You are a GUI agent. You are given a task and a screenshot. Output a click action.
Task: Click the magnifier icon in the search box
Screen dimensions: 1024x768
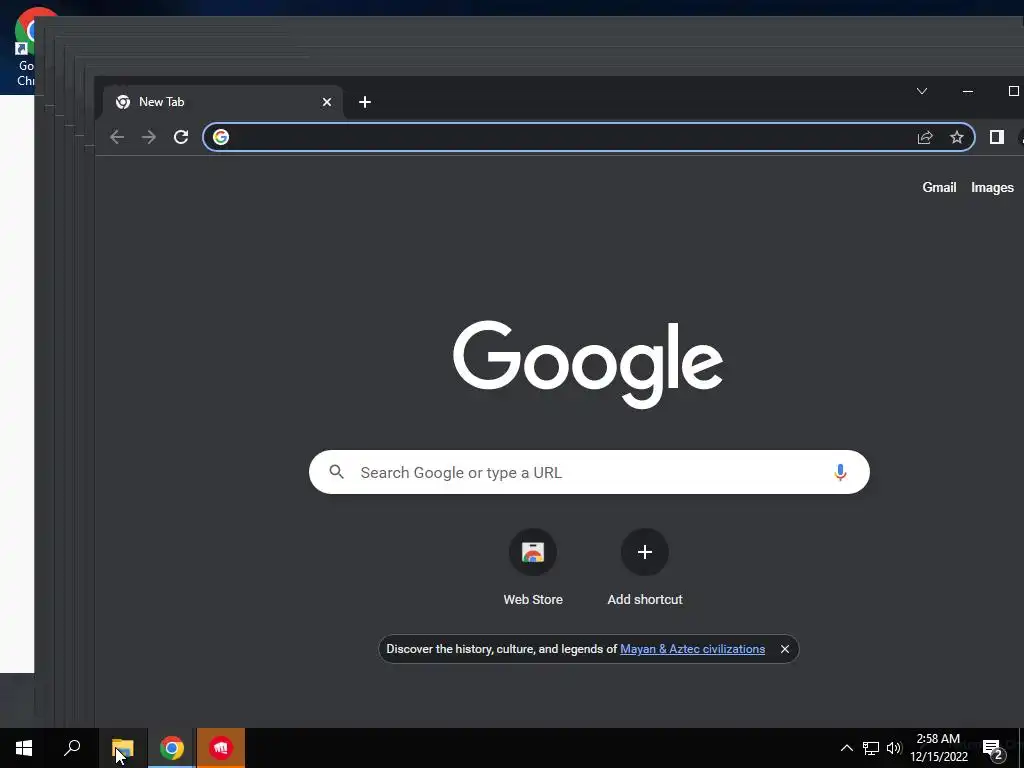(336, 472)
